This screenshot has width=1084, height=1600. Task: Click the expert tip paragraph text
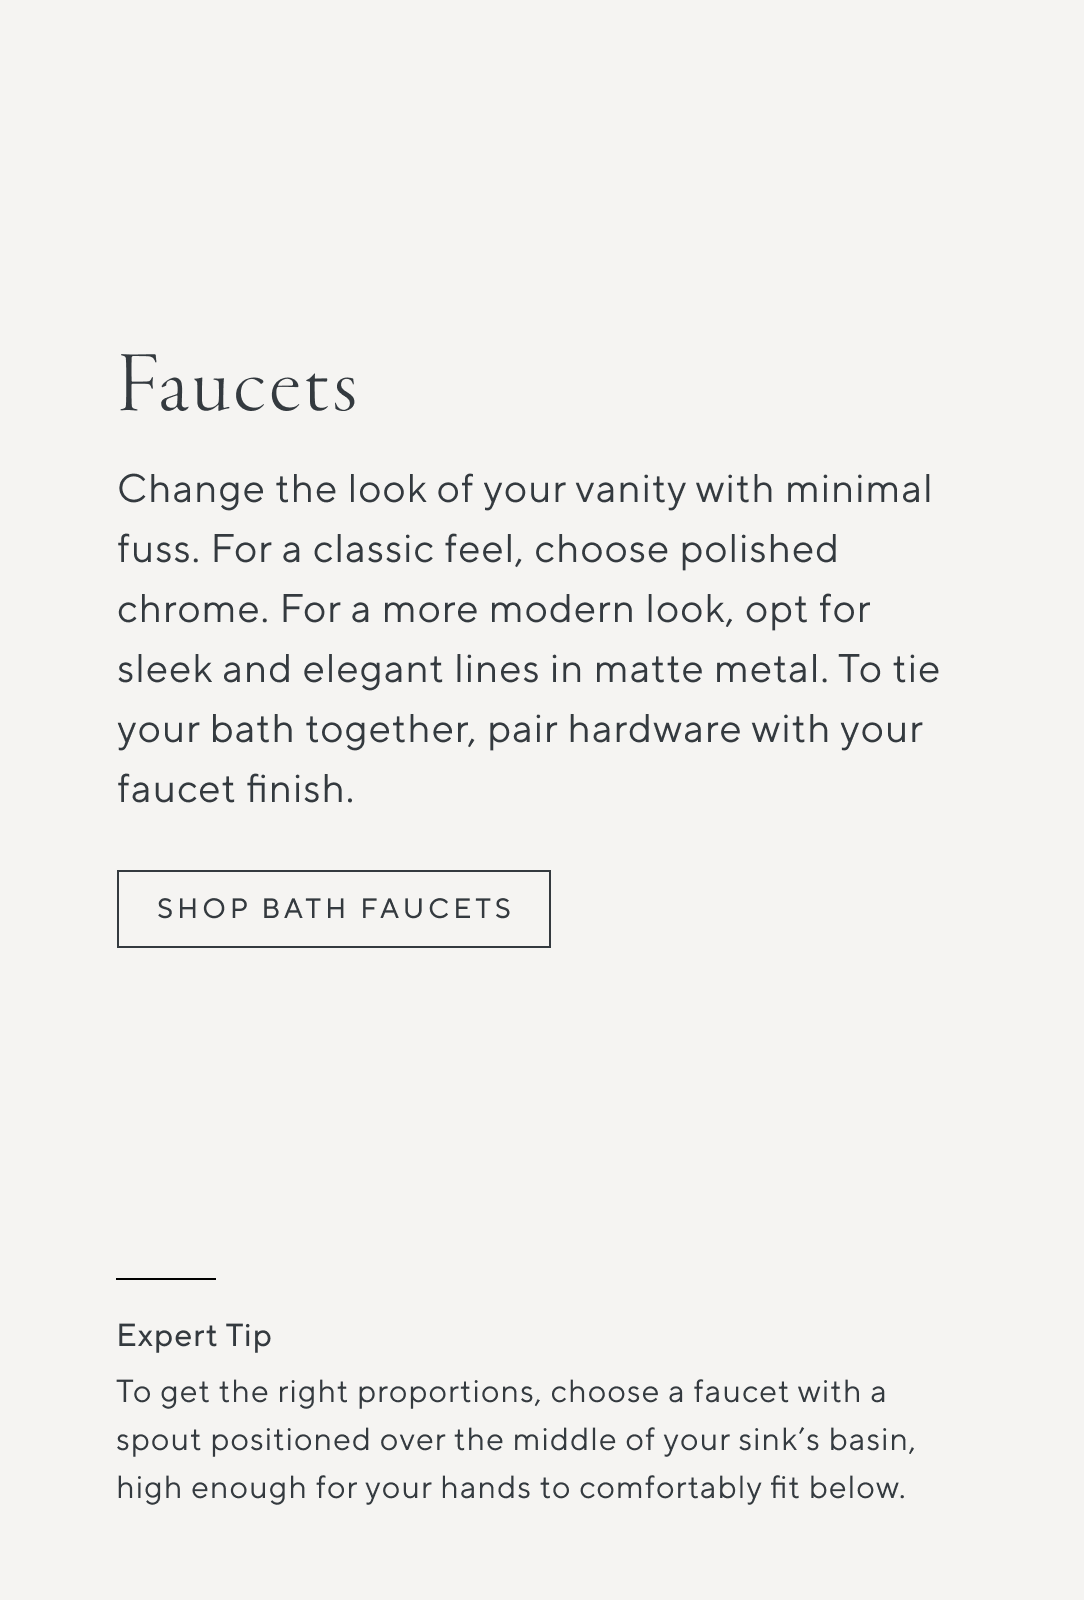click(515, 1440)
